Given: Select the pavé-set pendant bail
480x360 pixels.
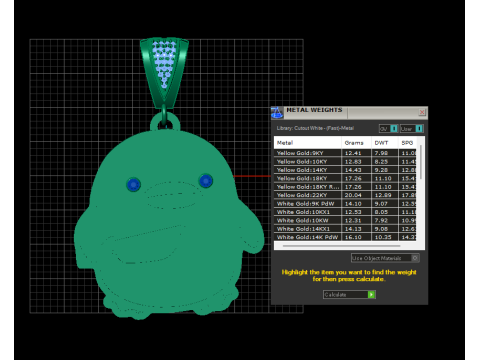Looking at the screenshot, I should [x=164, y=73].
